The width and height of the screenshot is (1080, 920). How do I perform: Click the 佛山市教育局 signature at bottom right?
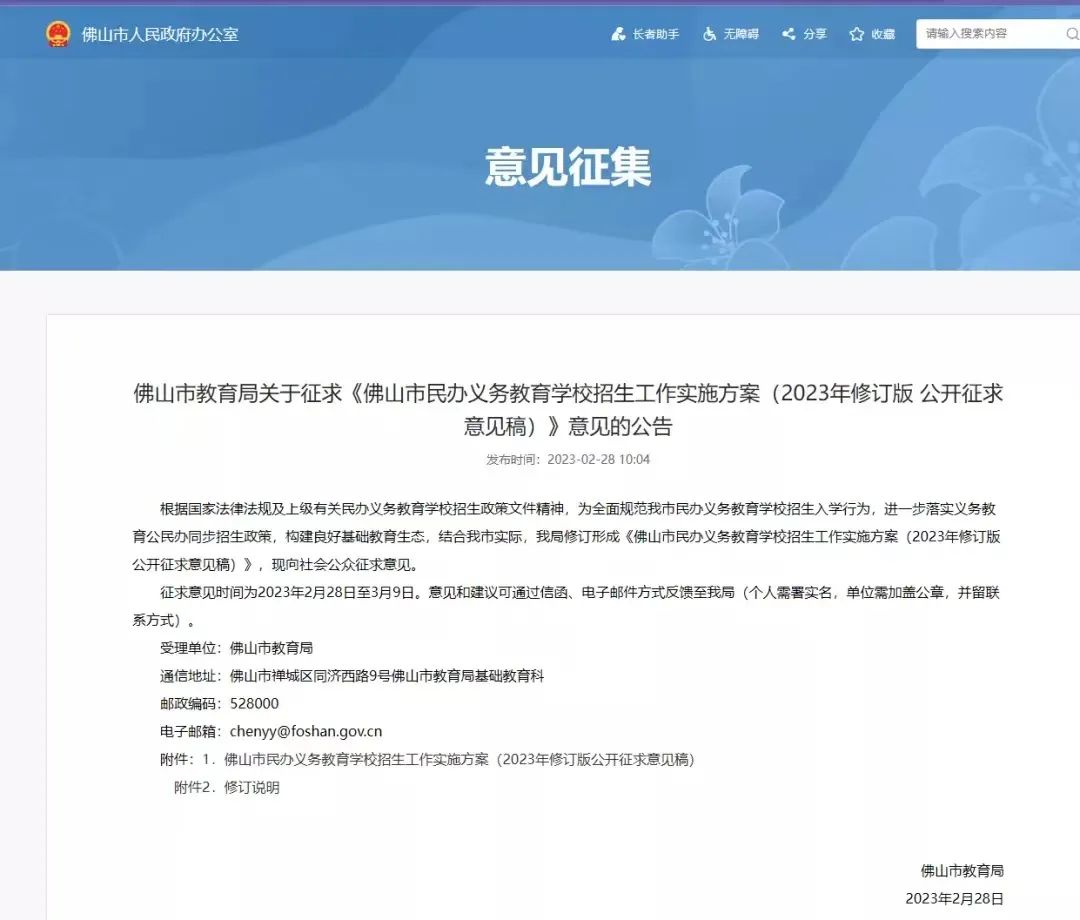[x=962, y=870]
